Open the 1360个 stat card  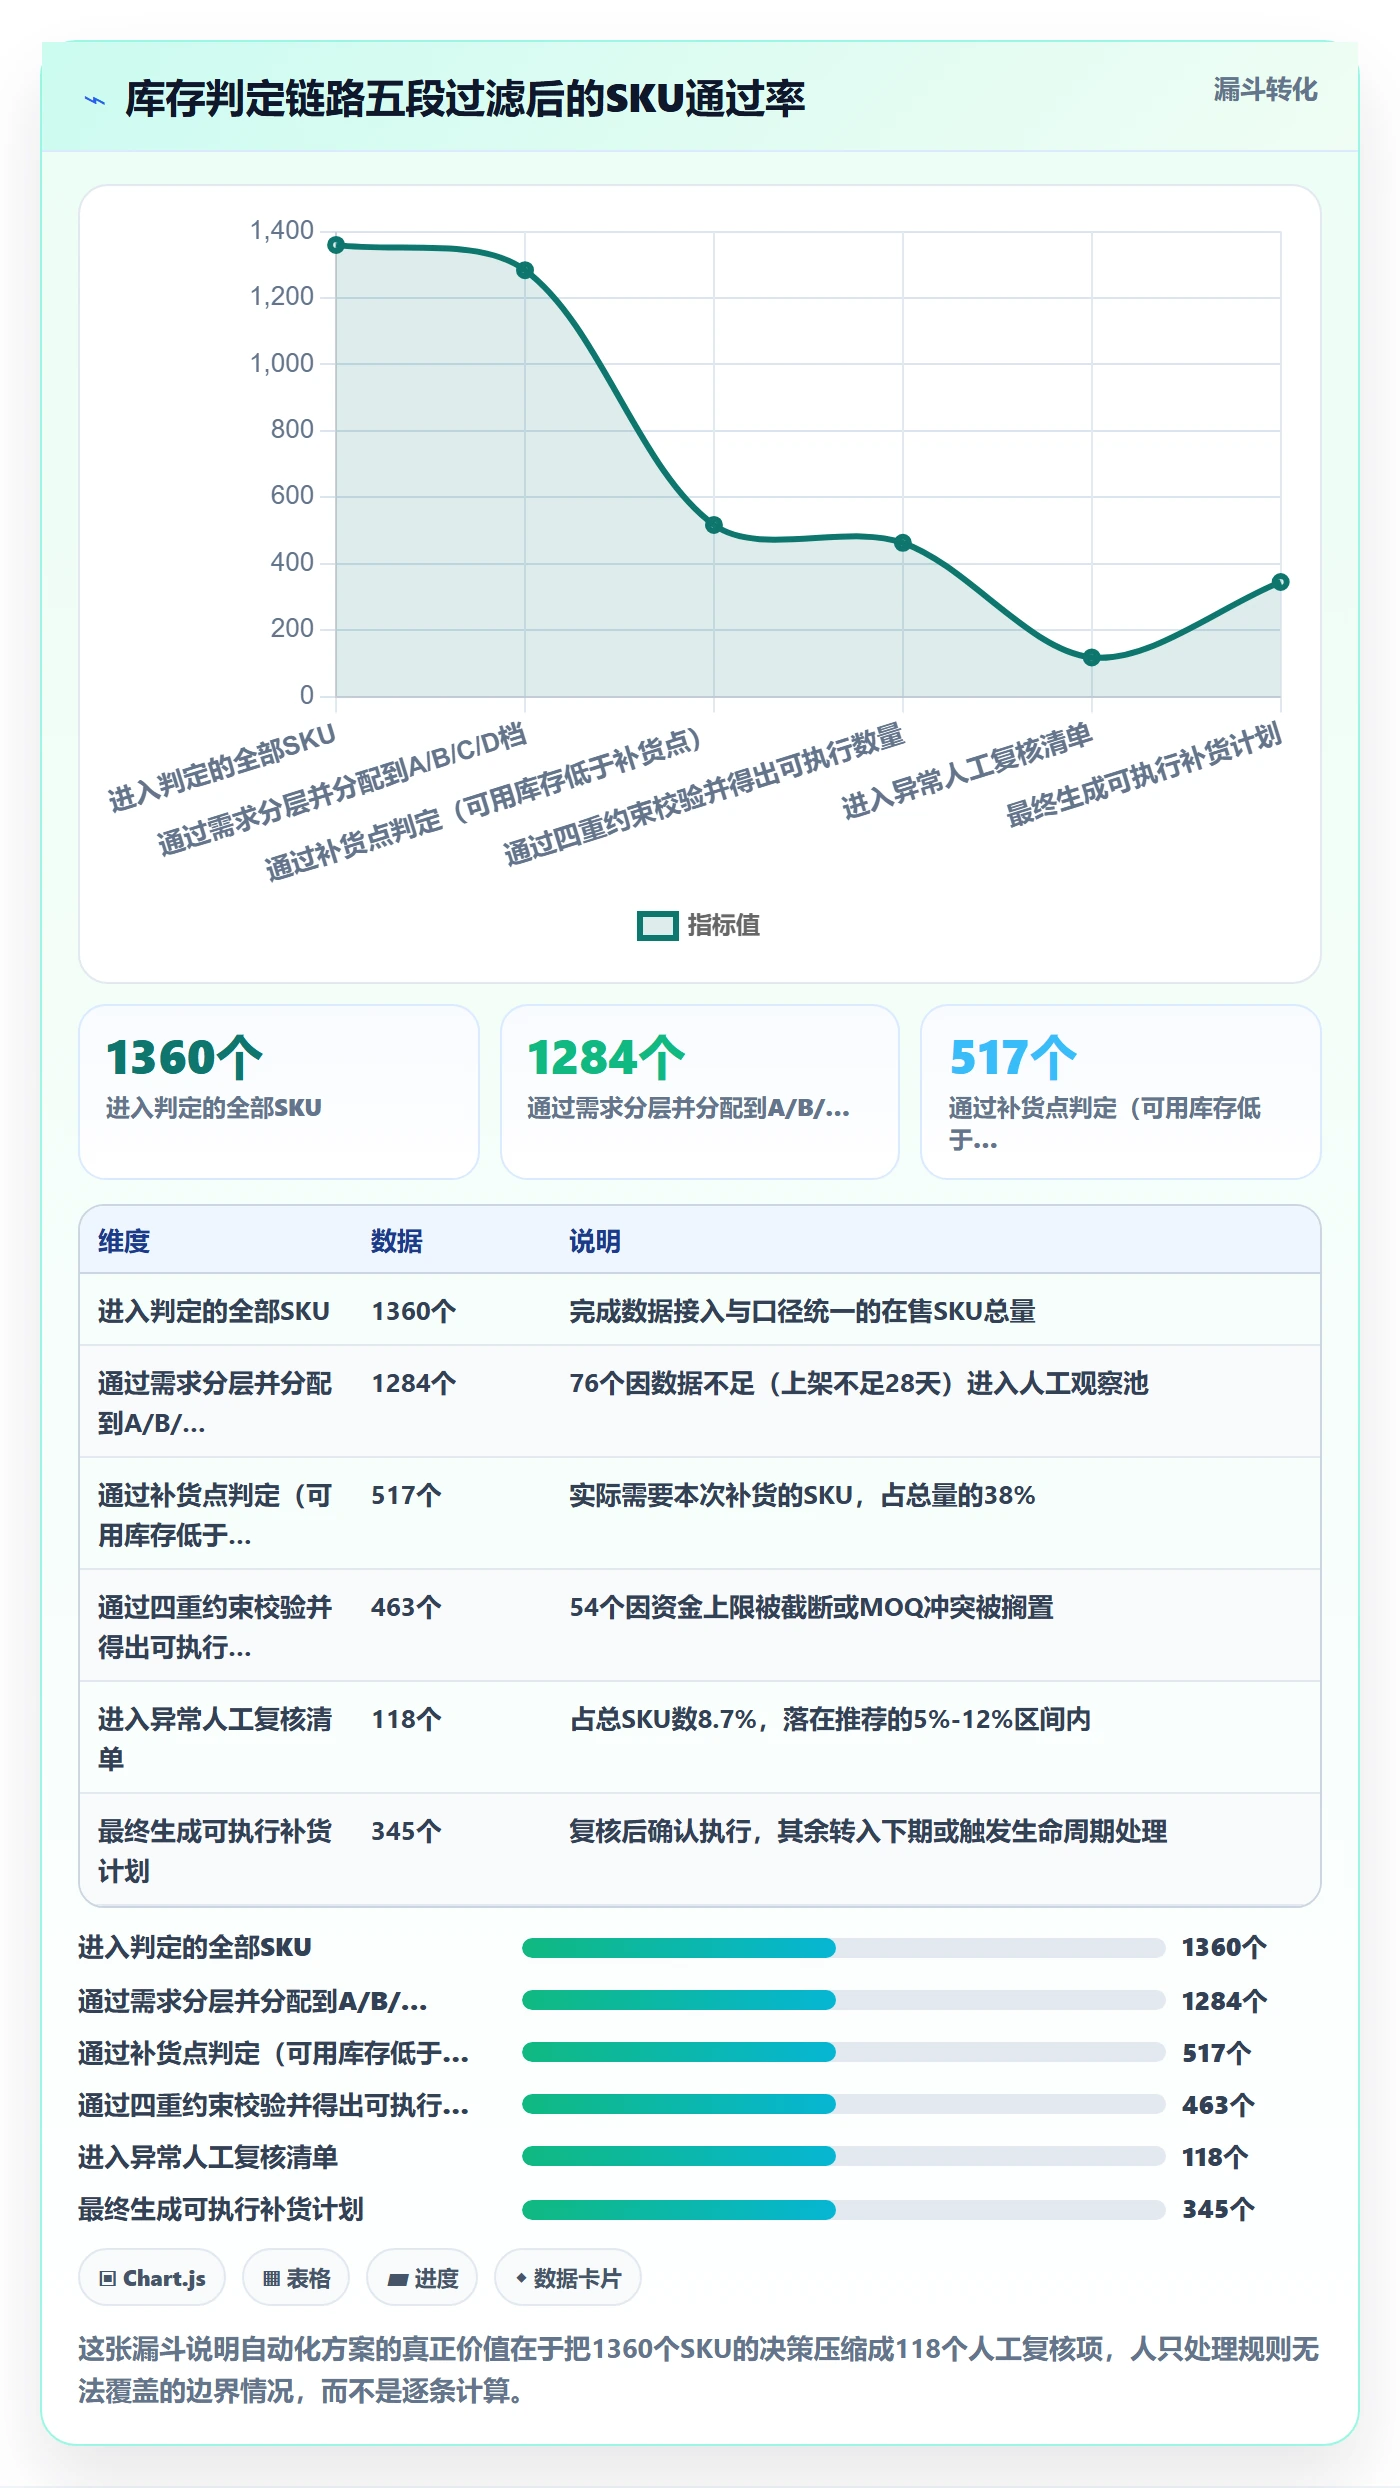[279, 1092]
